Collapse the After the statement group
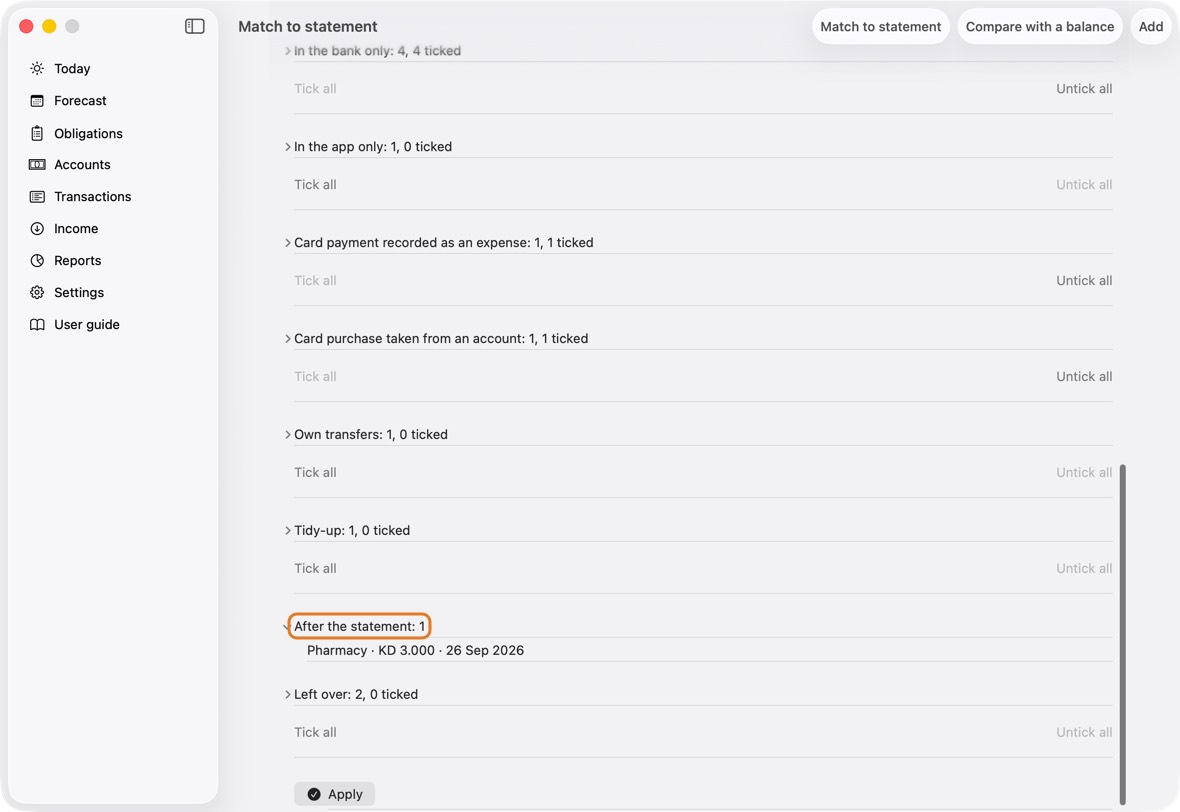Image resolution: width=1180 pixels, height=812 pixels. pyautogui.click(x=287, y=626)
